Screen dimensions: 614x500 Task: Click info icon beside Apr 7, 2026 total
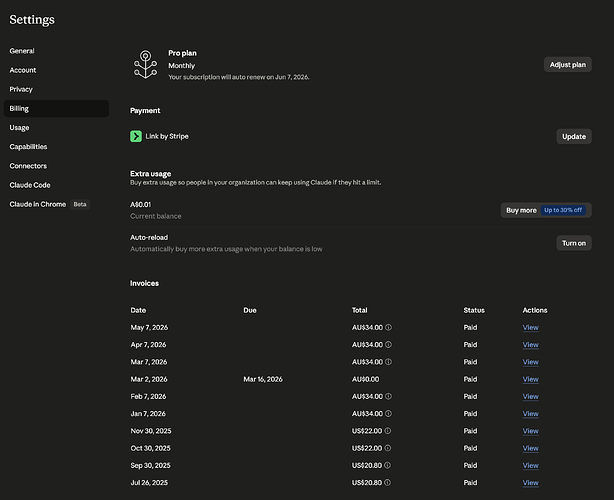(388, 345)
